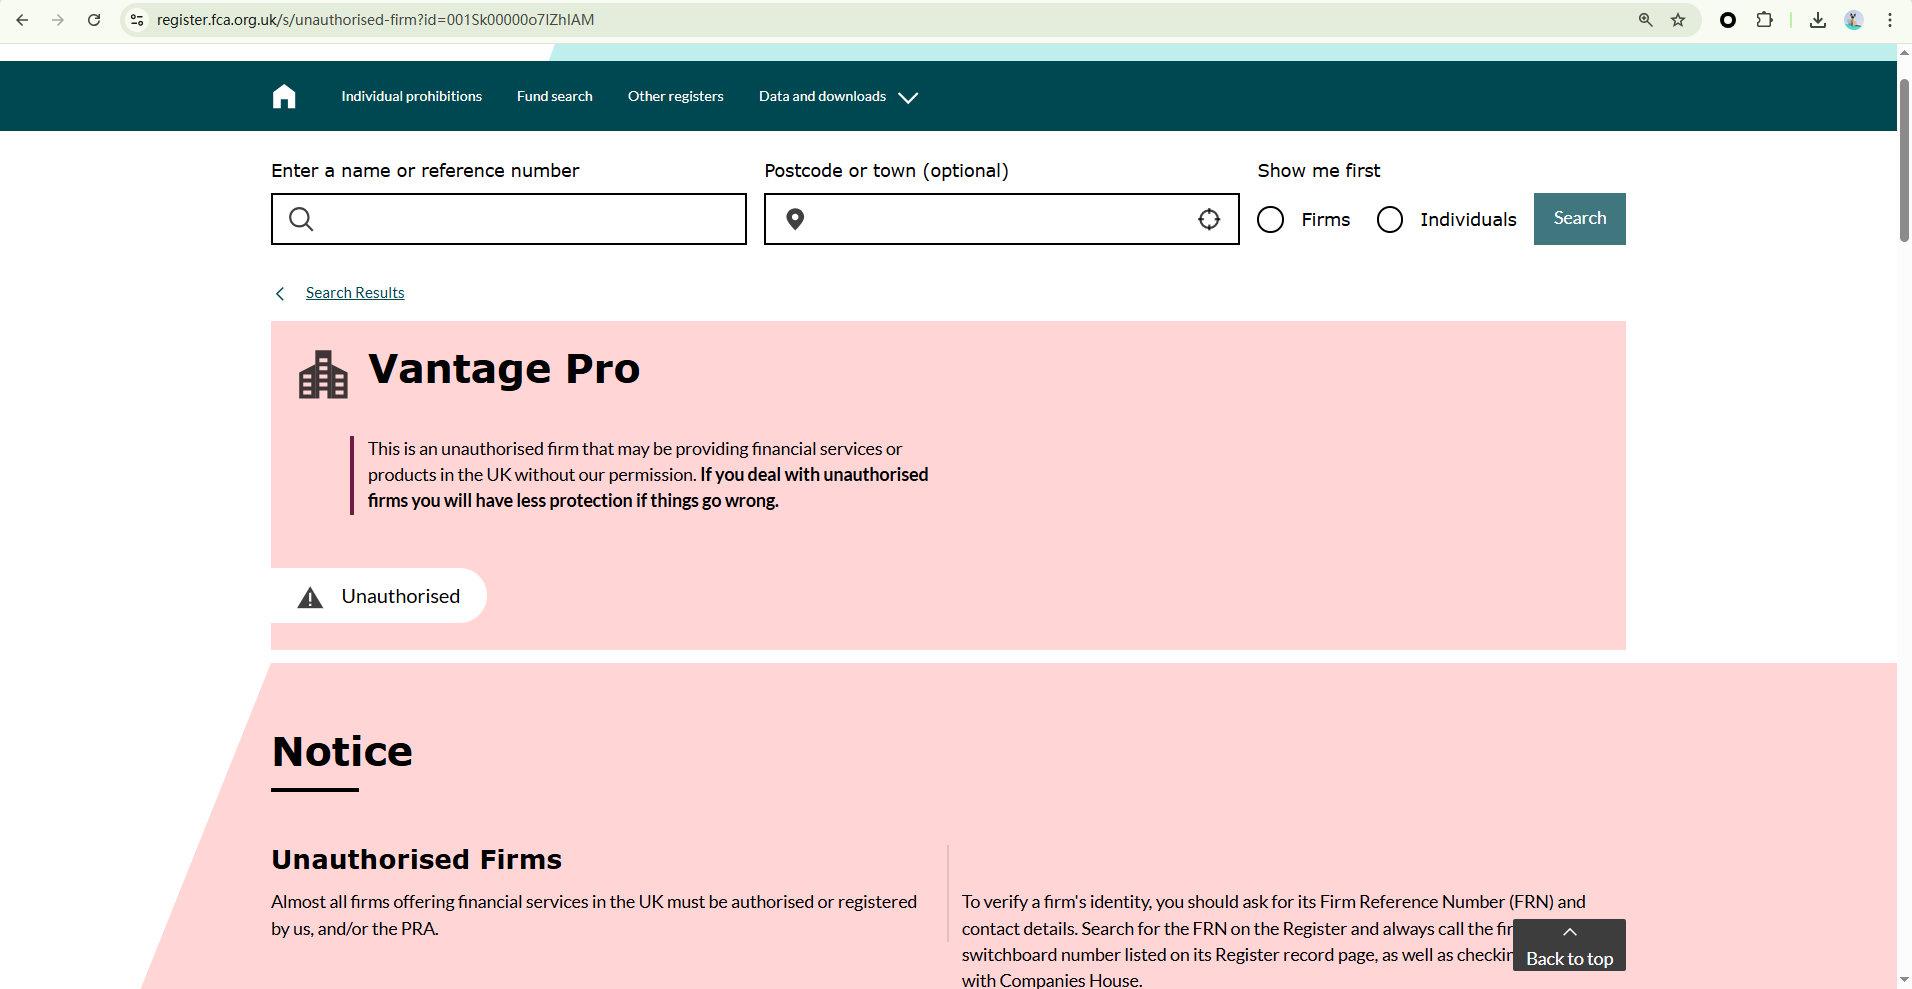Go back to the previous browser page
Image resolution: width=1912 pixels, height=989 pixels.
tap(22, 20)
